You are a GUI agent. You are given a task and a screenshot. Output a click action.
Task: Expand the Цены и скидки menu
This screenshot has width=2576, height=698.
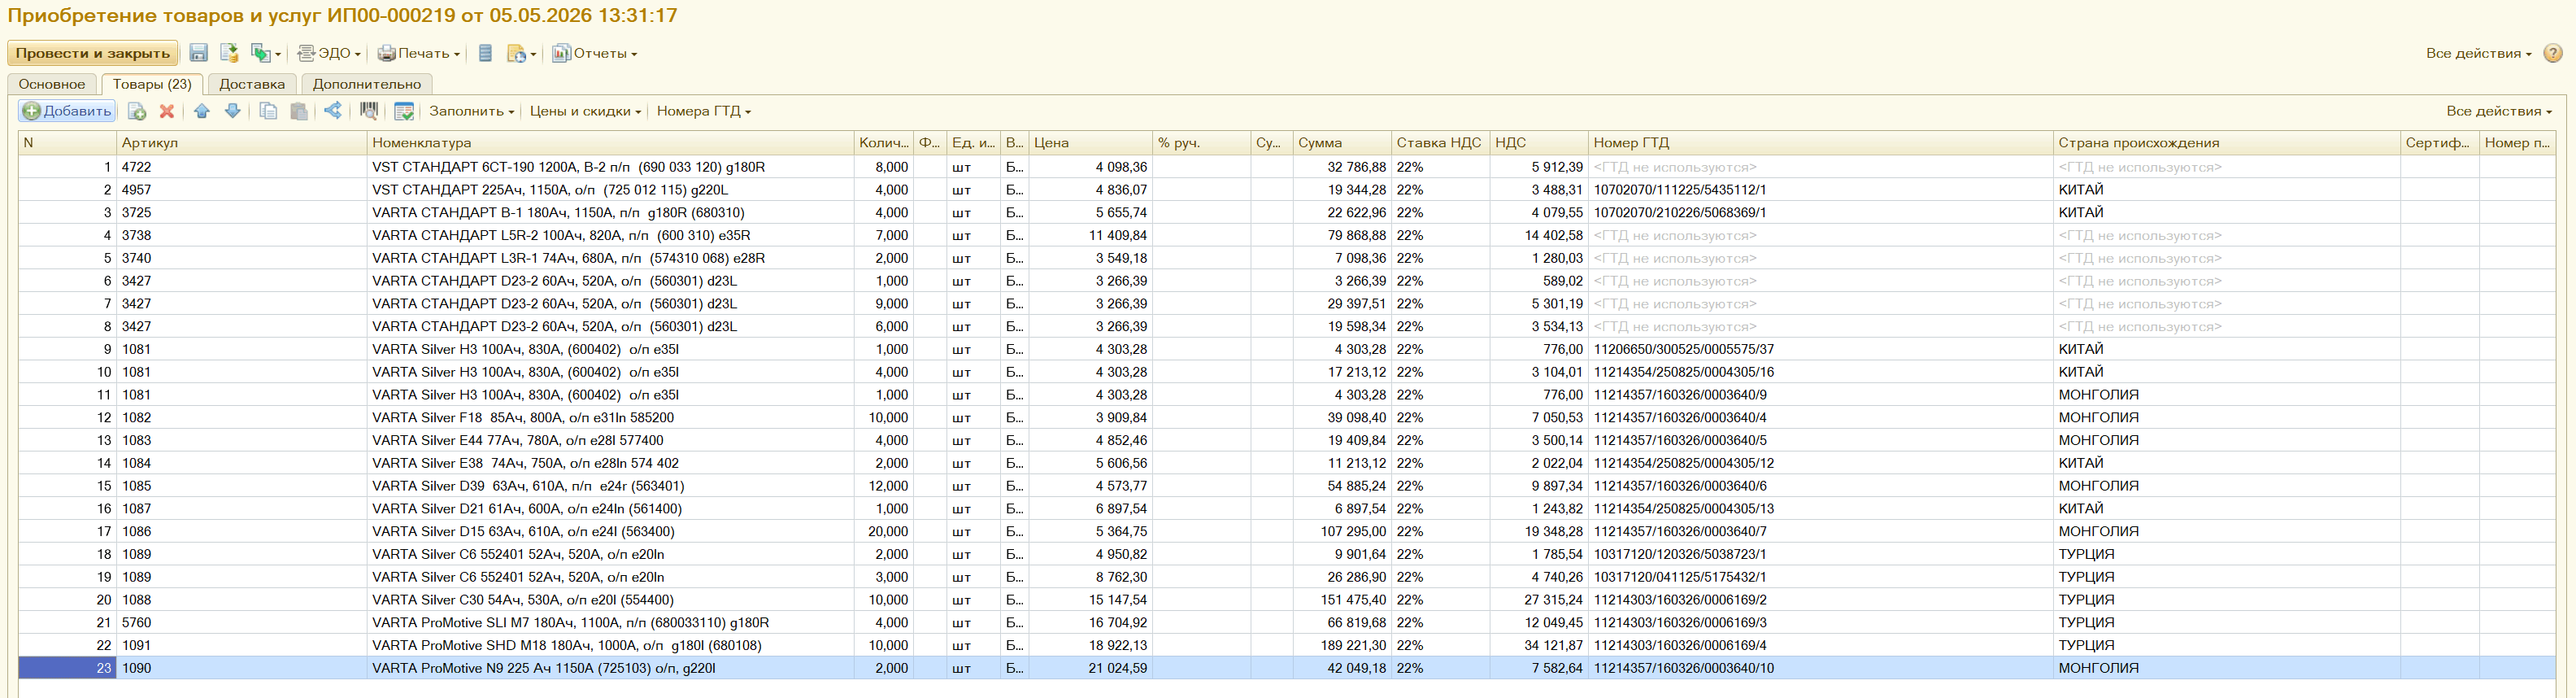(x=585, y=111)
